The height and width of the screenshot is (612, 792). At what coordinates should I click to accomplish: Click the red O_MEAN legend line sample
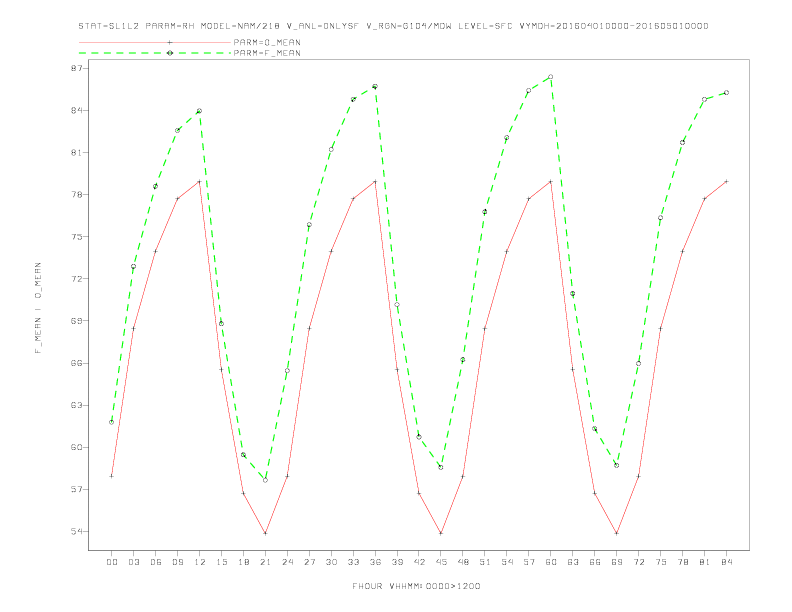(x=155, y=42)
